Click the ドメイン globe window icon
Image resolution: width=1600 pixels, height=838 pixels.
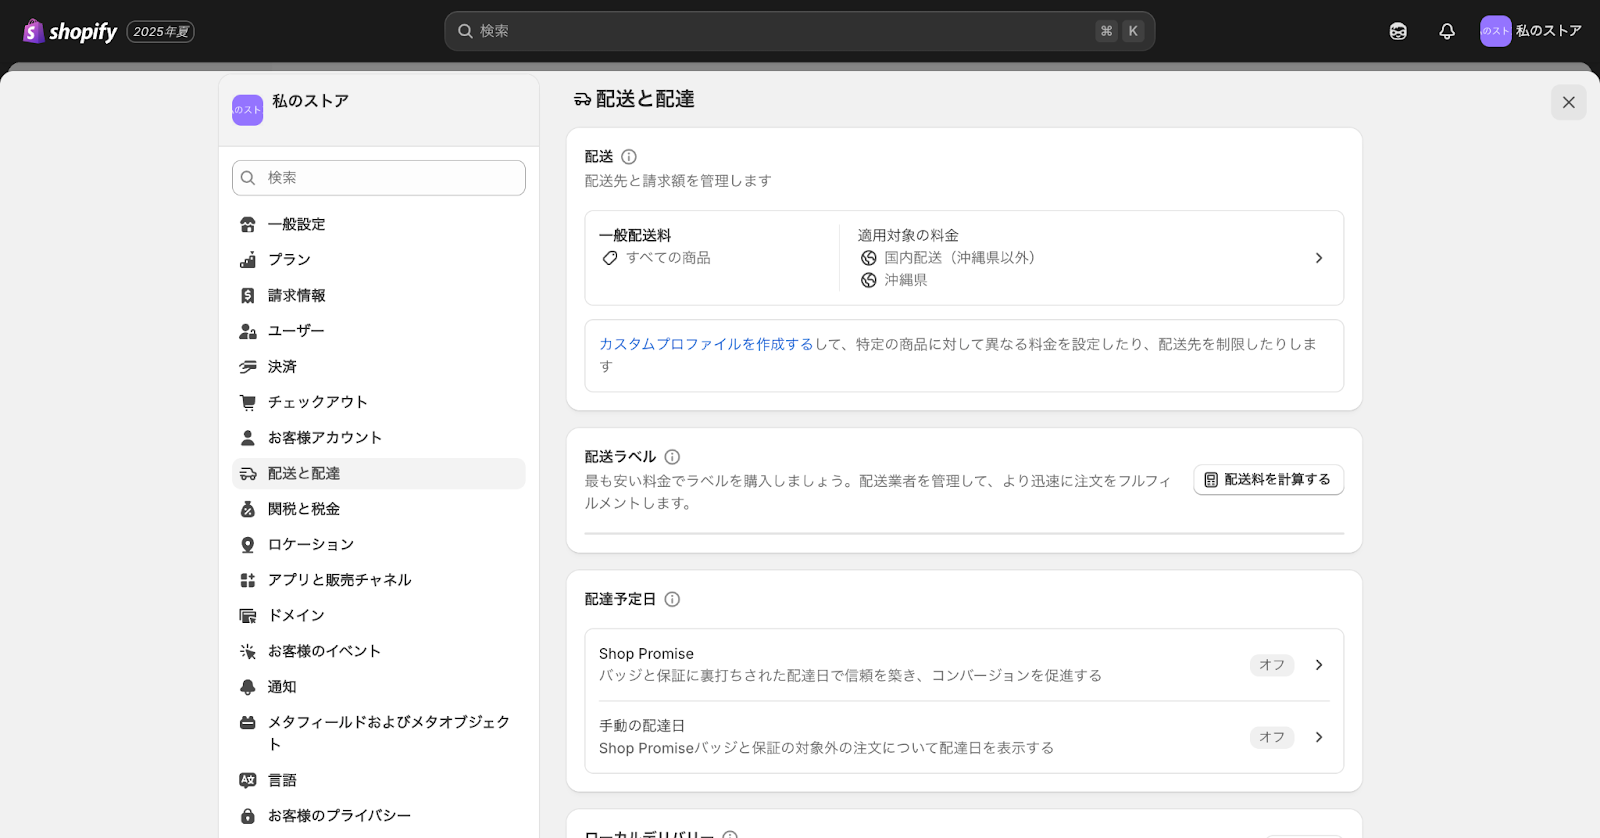pos(248,616)
